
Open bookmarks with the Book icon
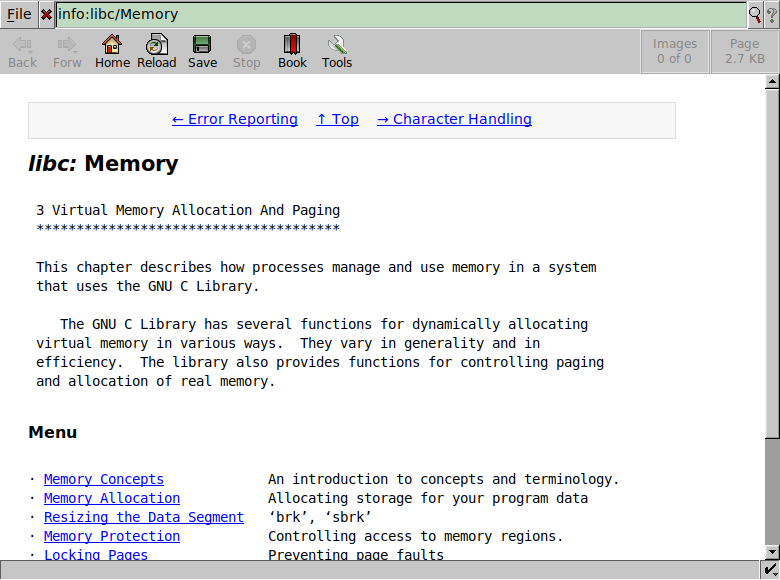tap(292, 51)
